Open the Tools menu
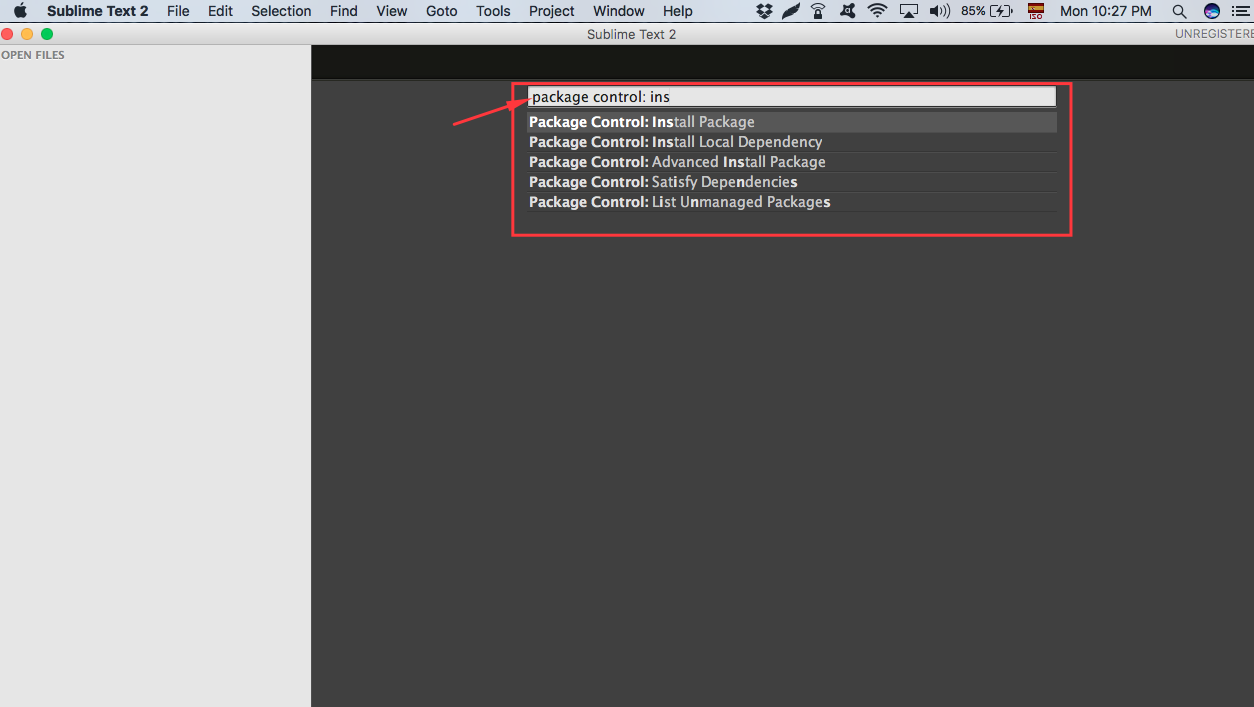This screenshot has height=707, width=1254. [x=493, y=11]
